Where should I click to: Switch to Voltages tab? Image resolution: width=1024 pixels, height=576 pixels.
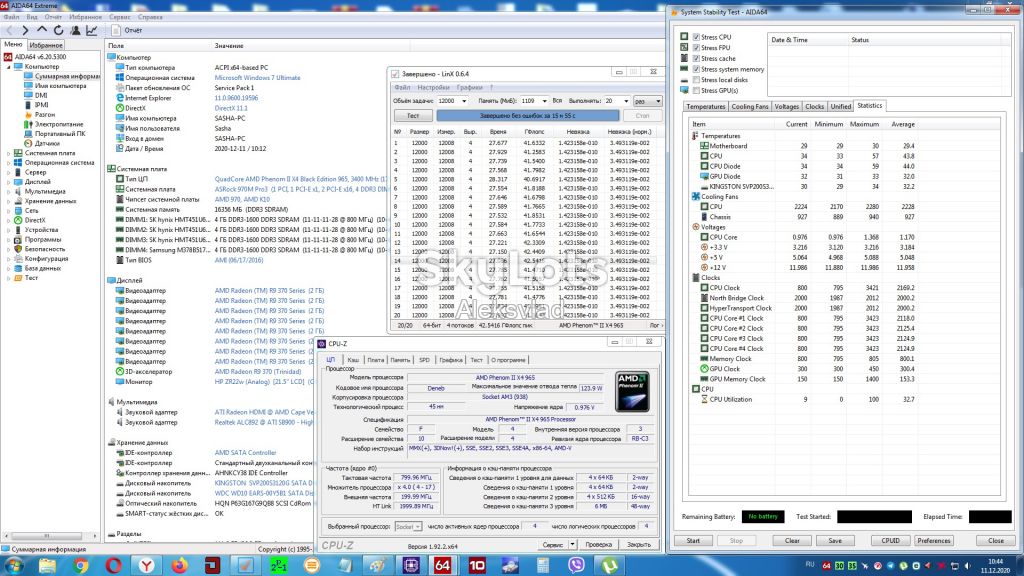pos(786,106)
